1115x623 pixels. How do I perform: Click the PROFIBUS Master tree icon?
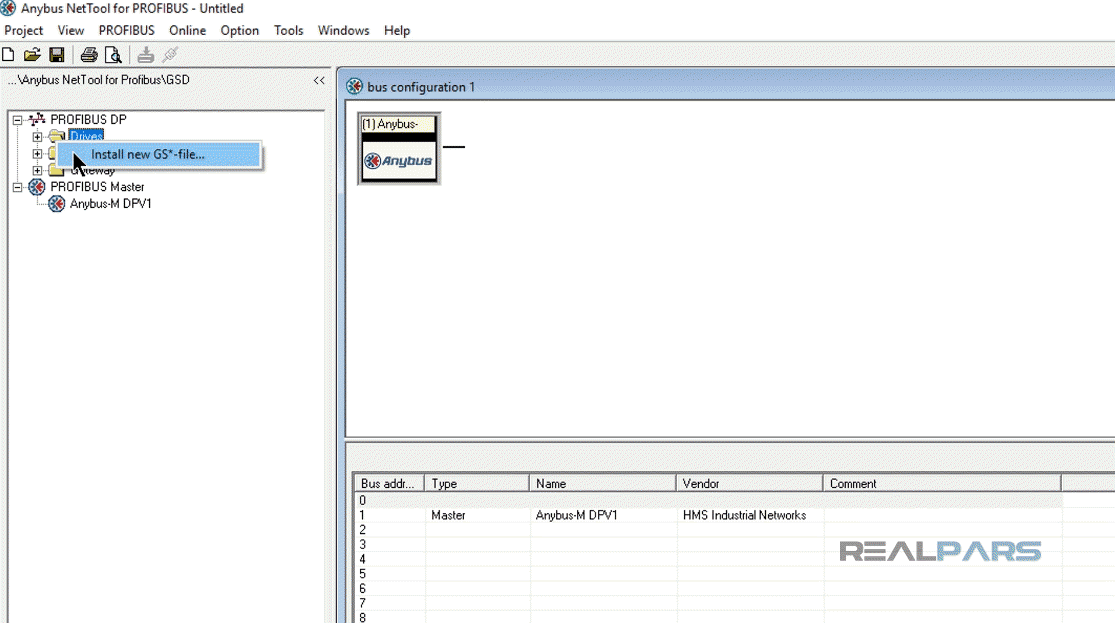pos(37,187)
